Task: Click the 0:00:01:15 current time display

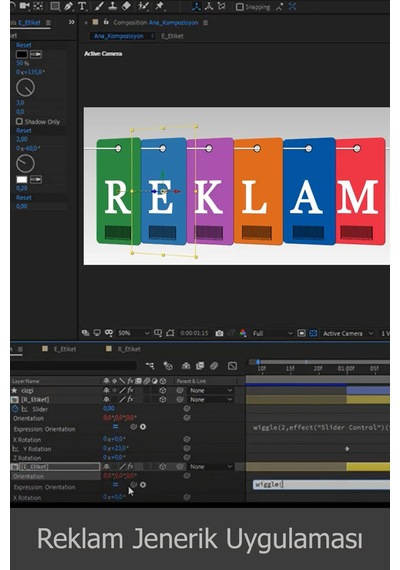Action: pos(194,333)
